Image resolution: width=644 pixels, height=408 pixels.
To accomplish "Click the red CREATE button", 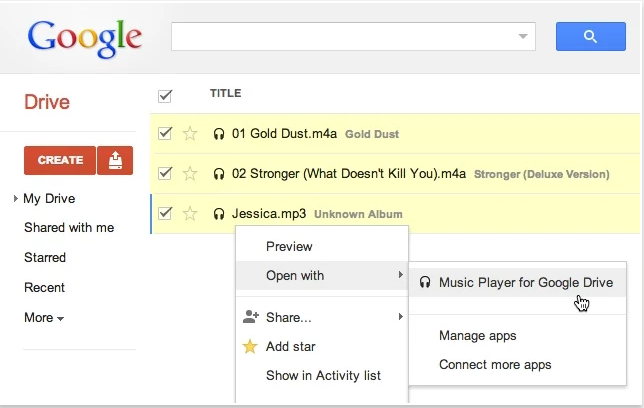I will click(60, 160).
